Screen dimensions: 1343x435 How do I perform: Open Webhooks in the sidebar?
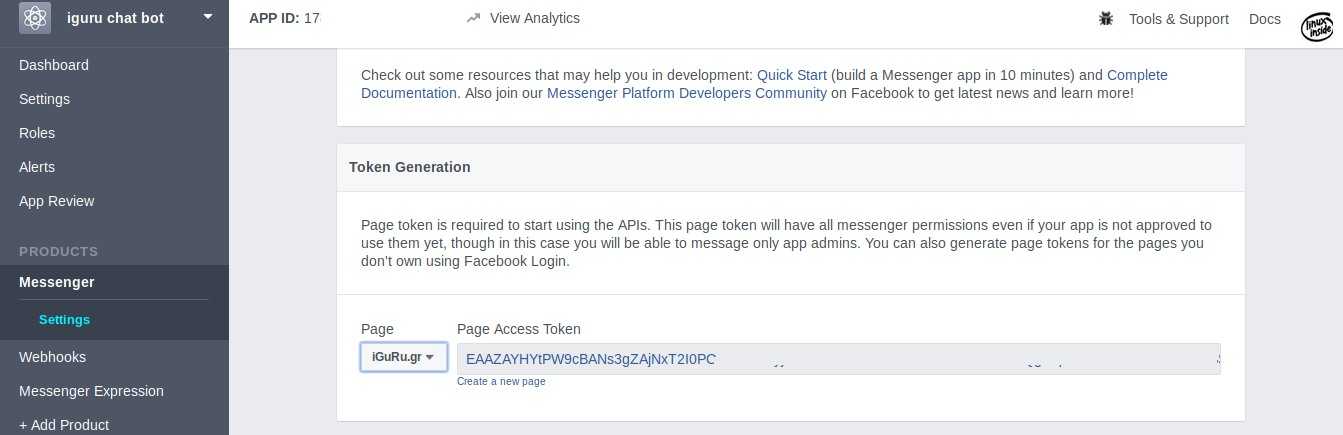click(x=52, y=357)
